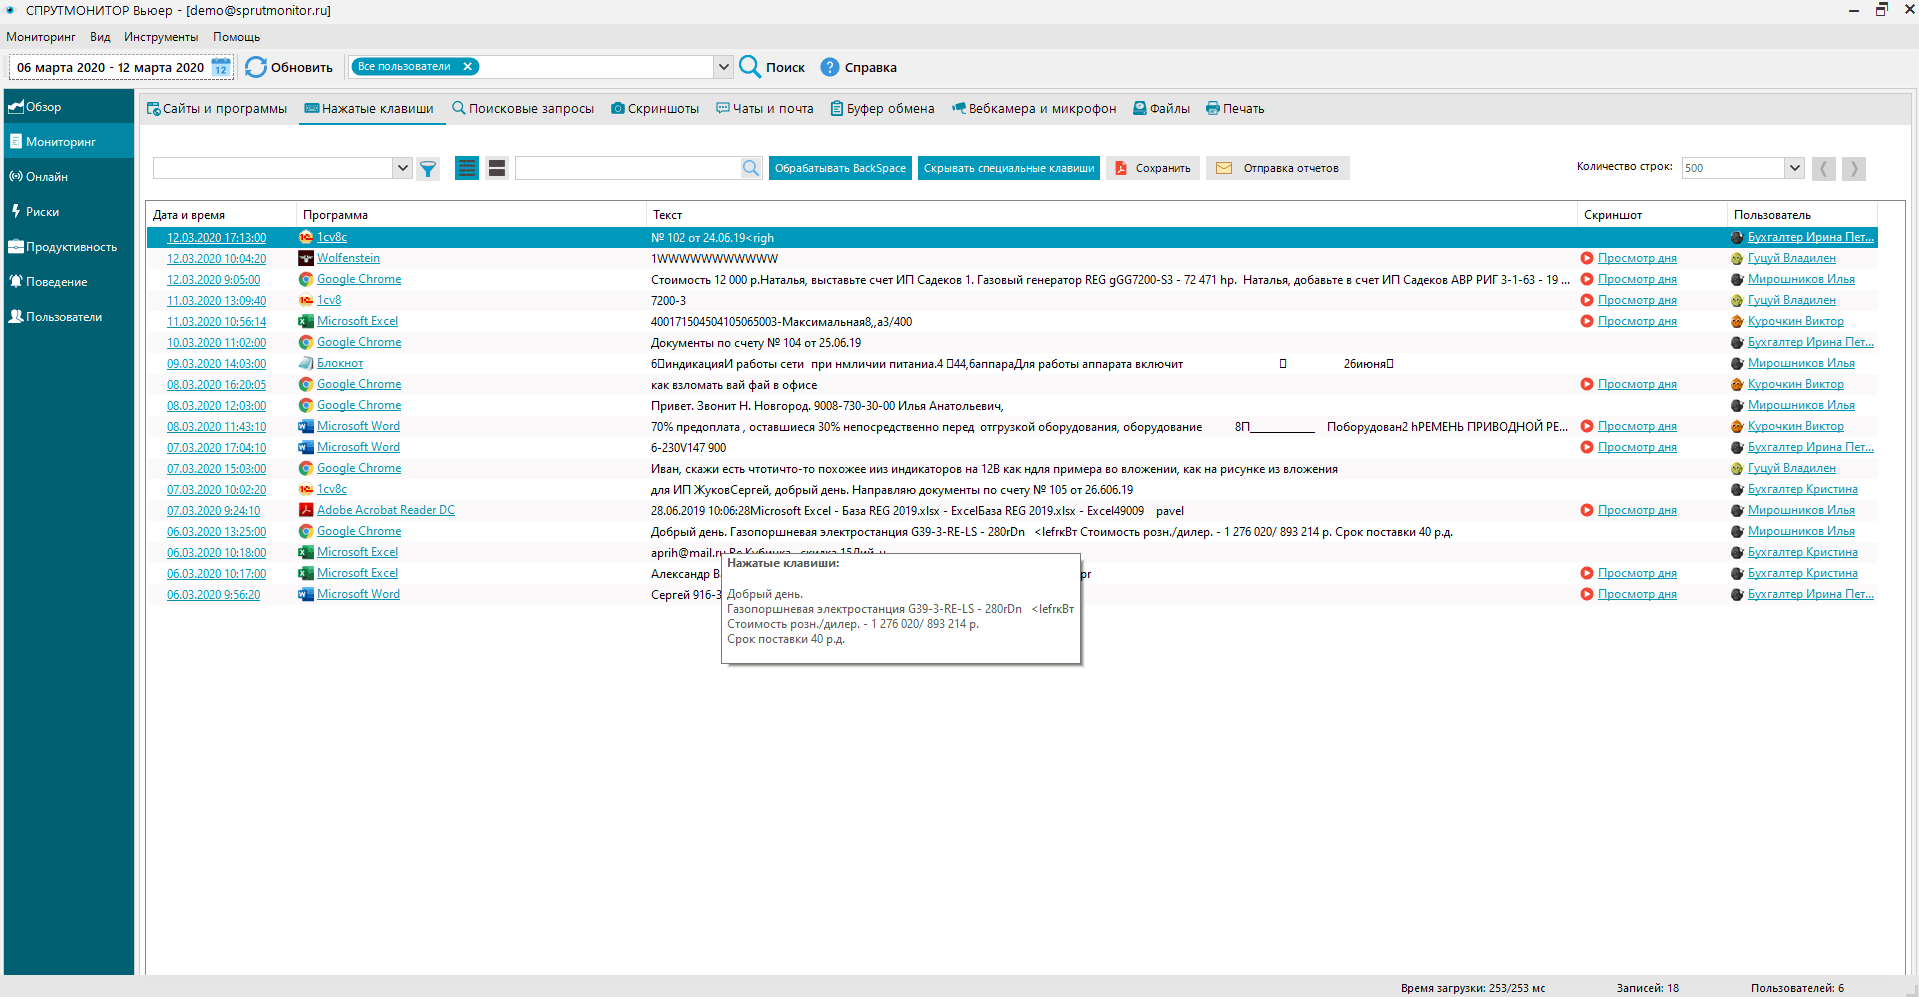Open Microsoft Word link at 07.03.2020 17:04:10
The width and height of the screenshot is (1919, 997).
point(358,447)
